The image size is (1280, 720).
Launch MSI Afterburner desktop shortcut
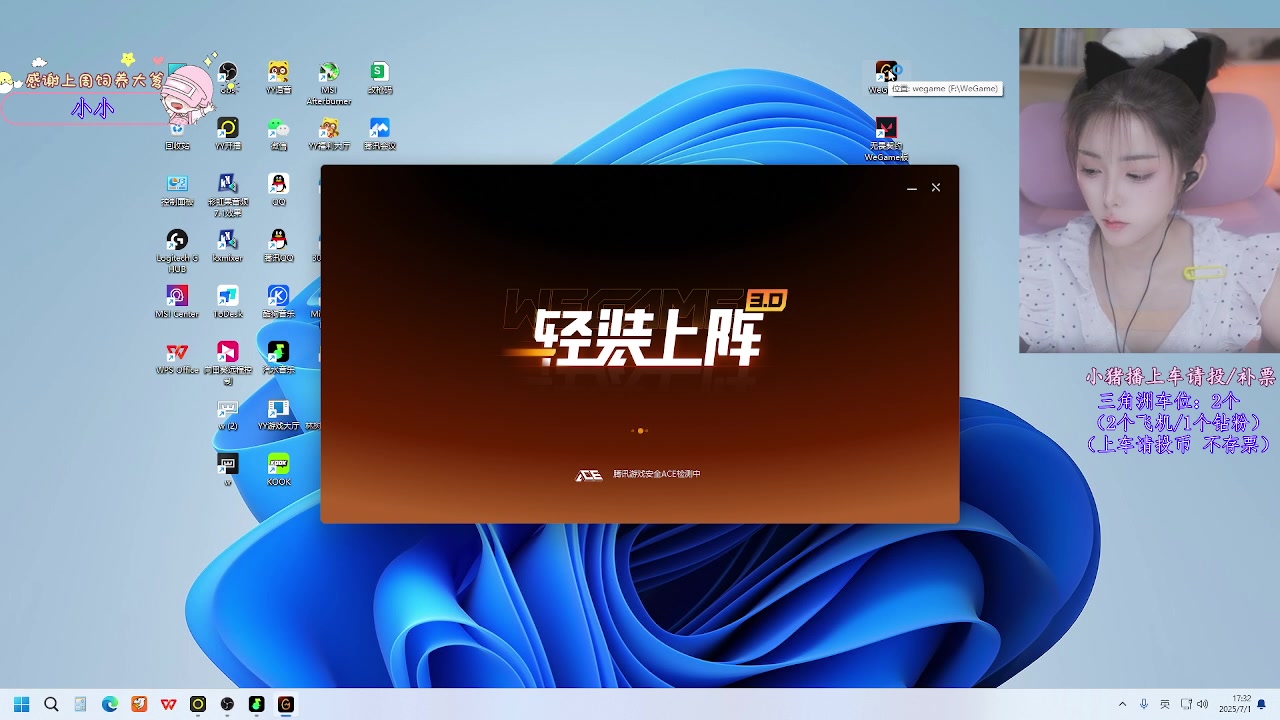click(x=329, y=82)
